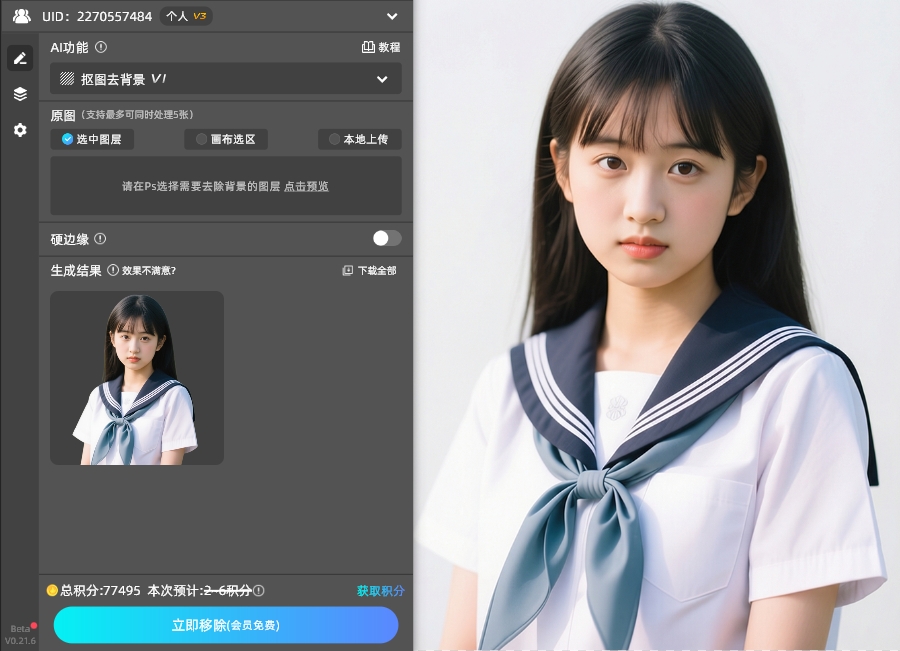The image size is (900, 651).
Task: Select the 本地上传 radio option
Action: (x=359, y=139)
